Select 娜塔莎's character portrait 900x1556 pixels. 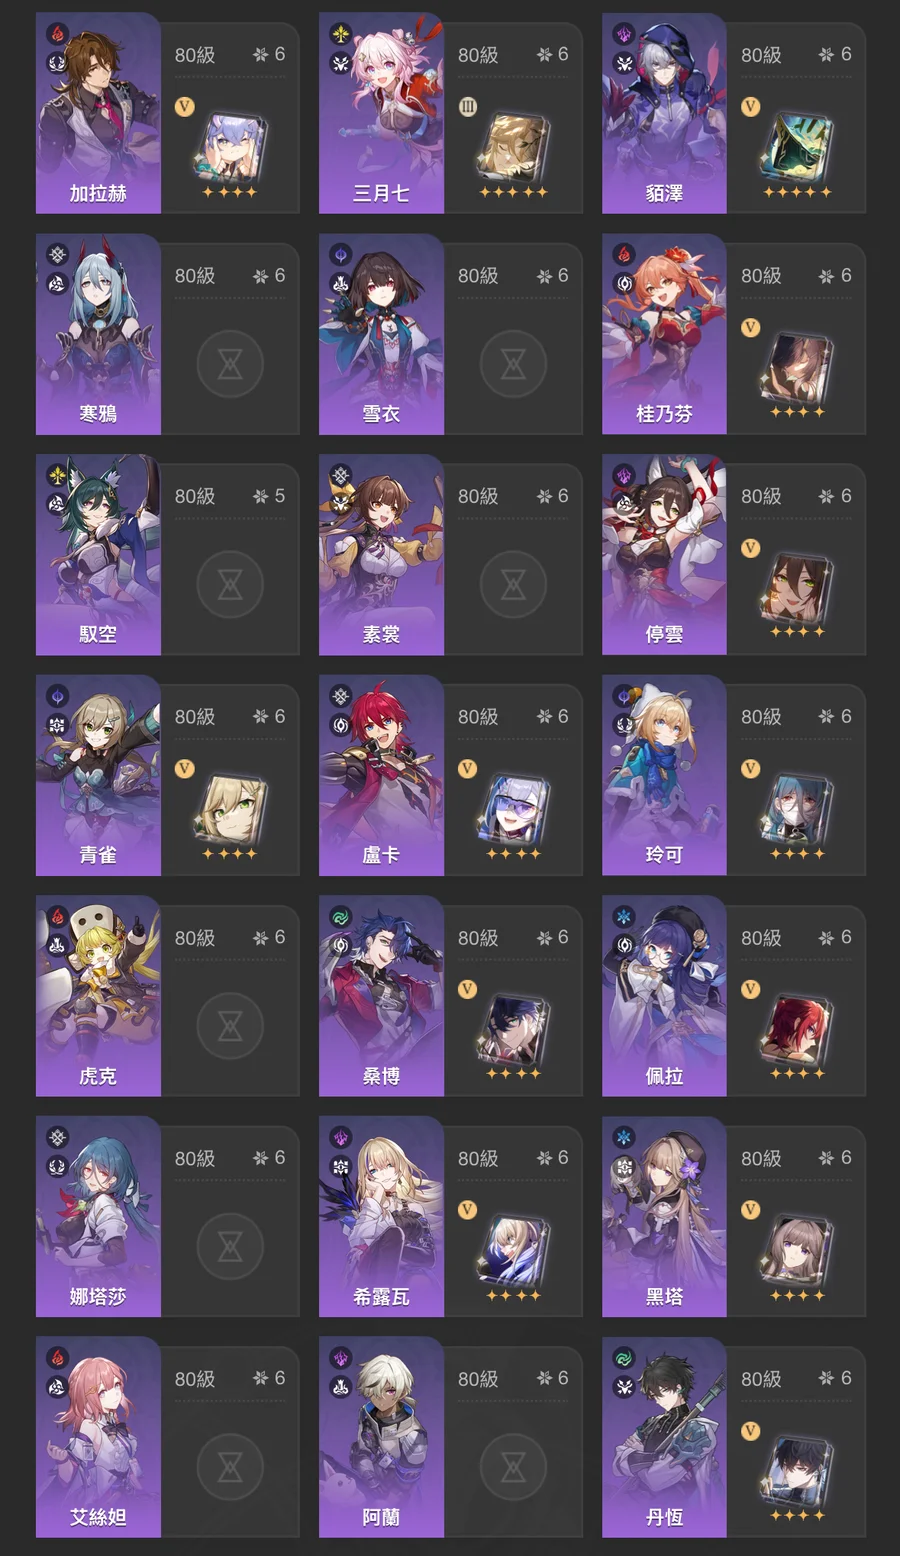98,1216
